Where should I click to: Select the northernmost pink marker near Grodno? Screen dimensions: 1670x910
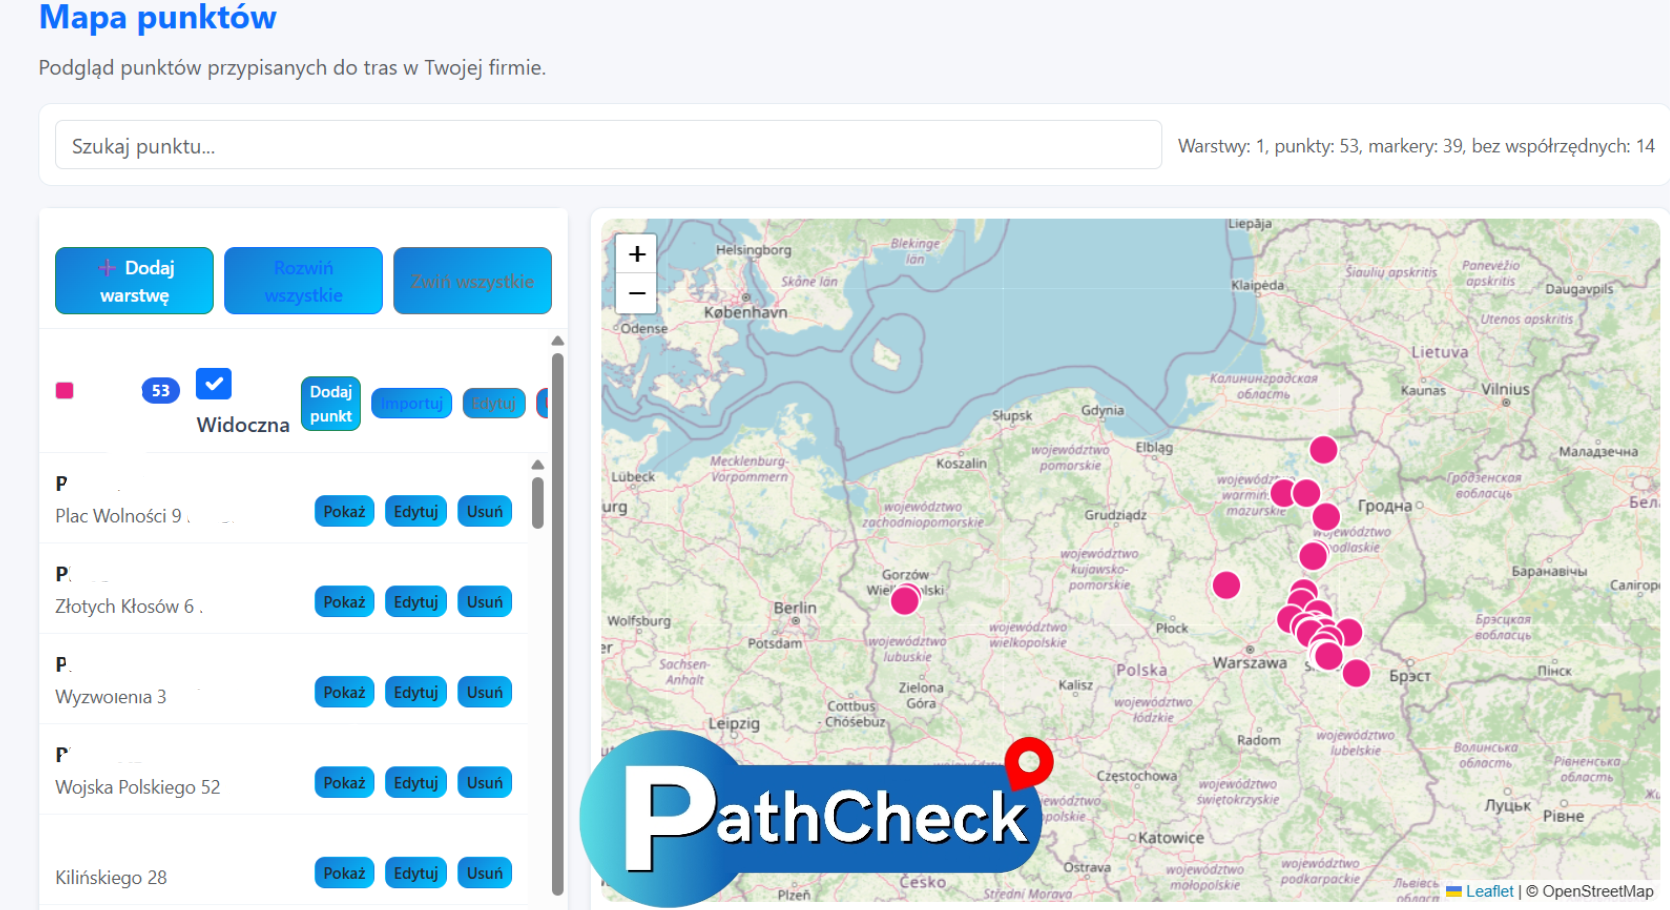1323,450
